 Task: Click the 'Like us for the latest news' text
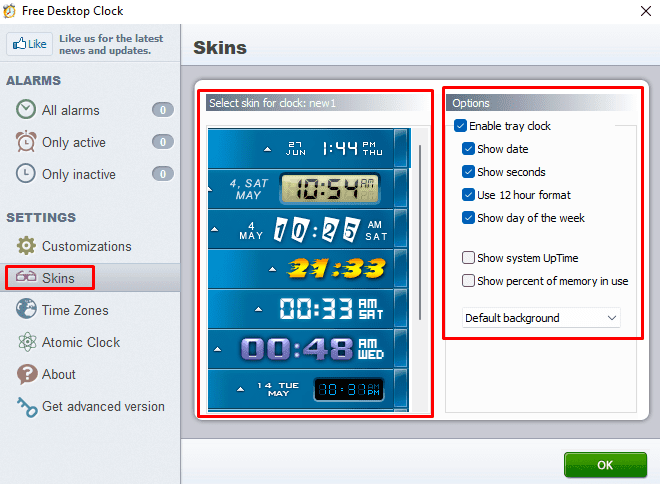[111, 44]
